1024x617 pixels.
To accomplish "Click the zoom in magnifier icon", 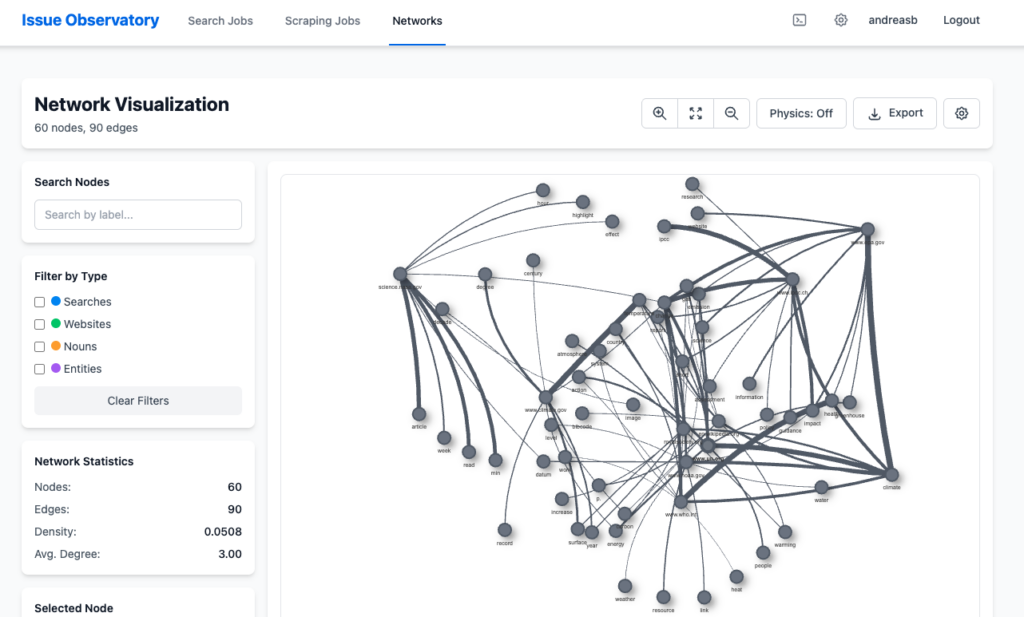I will (659, 114).
